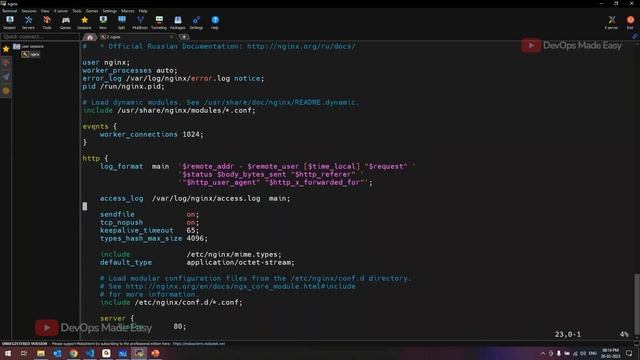Open the Windows Start button

pos(8,353)
